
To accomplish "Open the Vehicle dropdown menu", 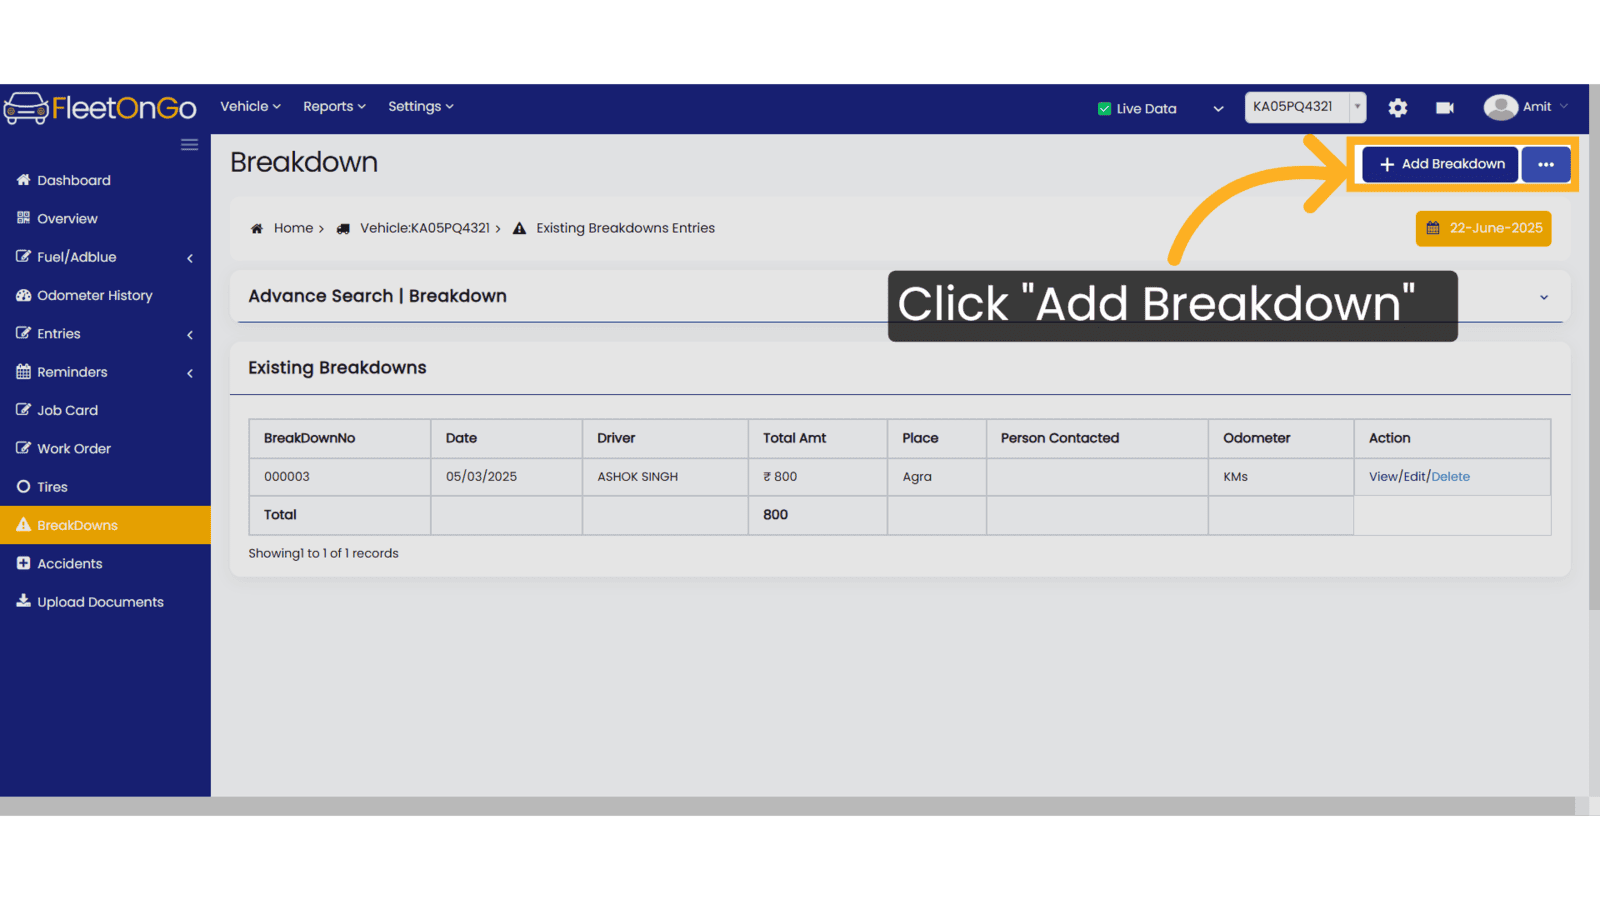I will [x=250, y=106].
